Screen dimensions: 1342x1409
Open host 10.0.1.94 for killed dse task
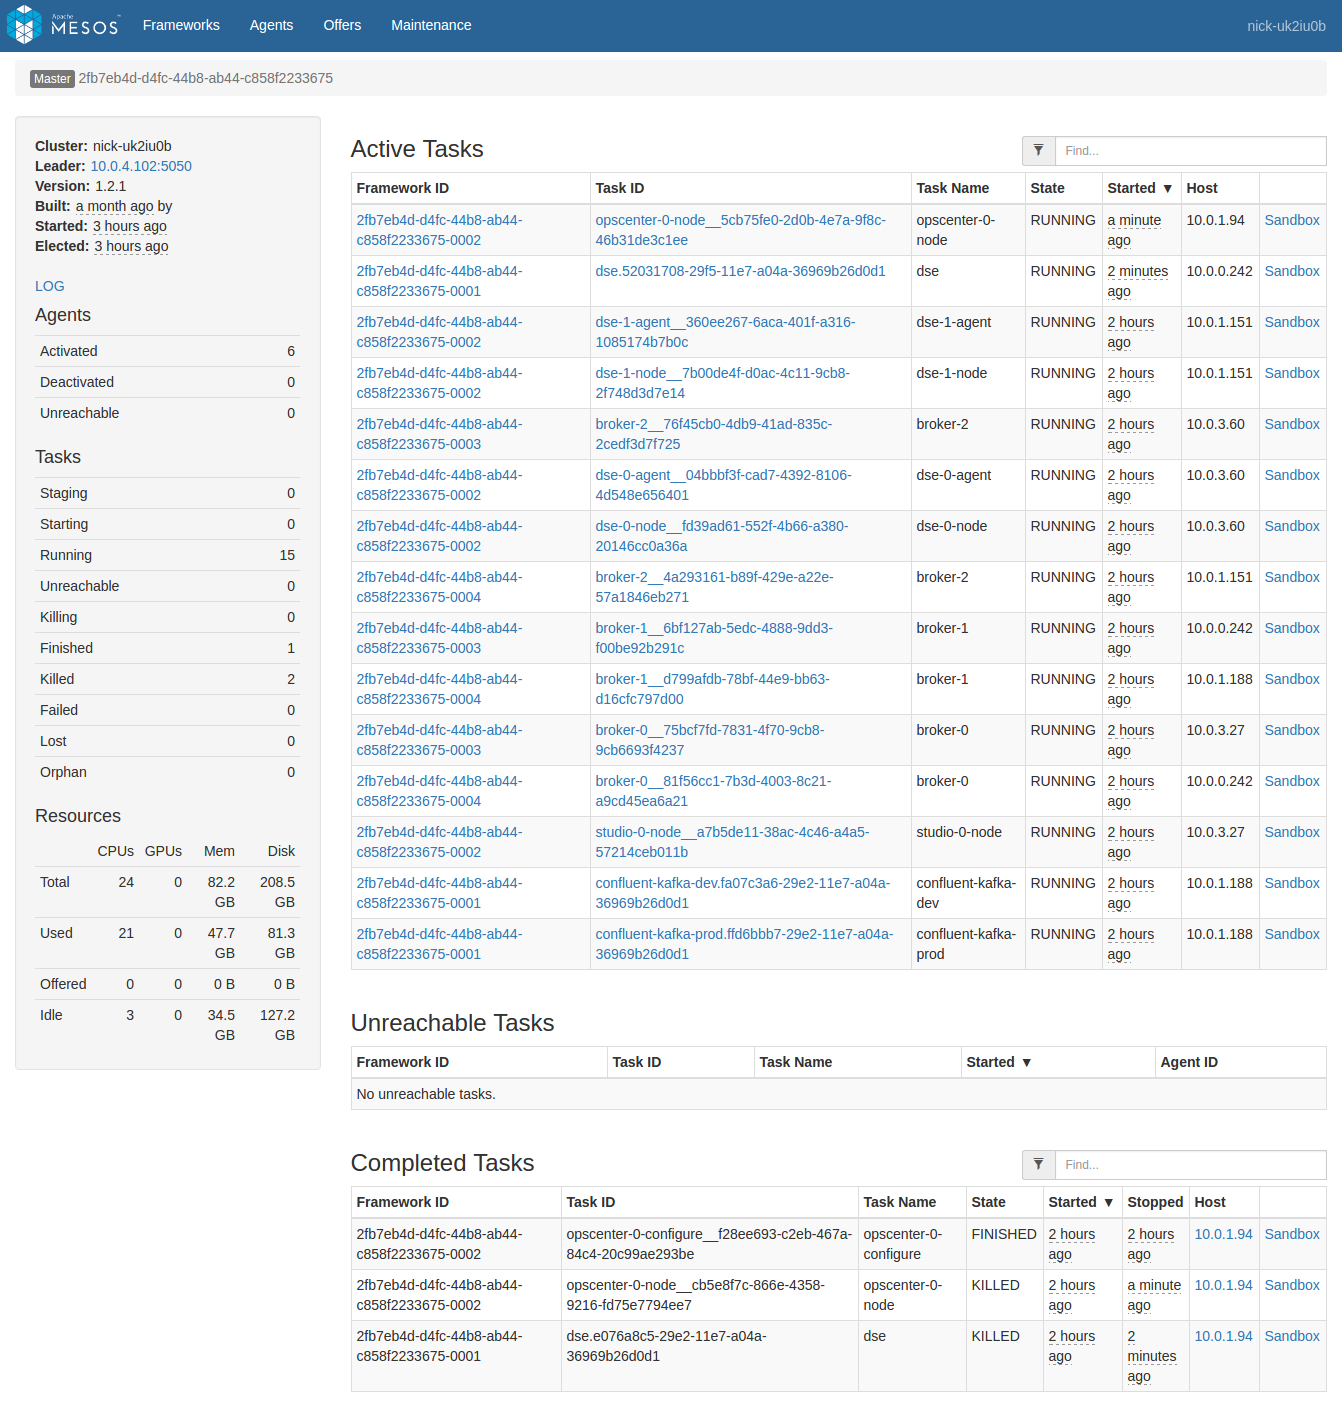1224,1336
